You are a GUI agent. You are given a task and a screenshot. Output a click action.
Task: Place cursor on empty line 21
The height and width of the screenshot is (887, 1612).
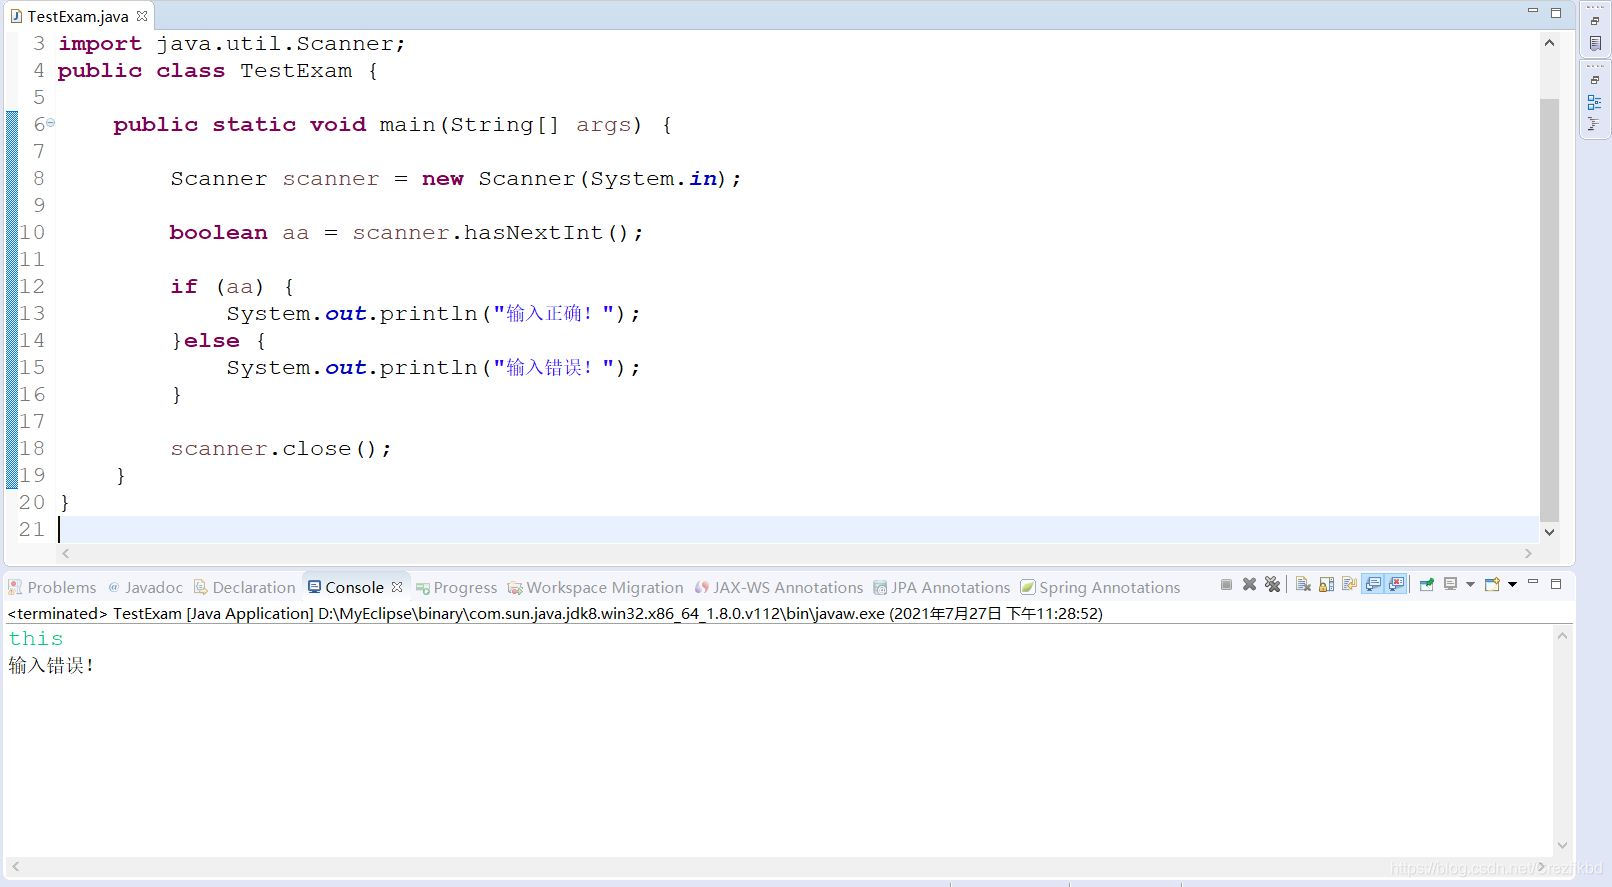(x=798, y=530)
